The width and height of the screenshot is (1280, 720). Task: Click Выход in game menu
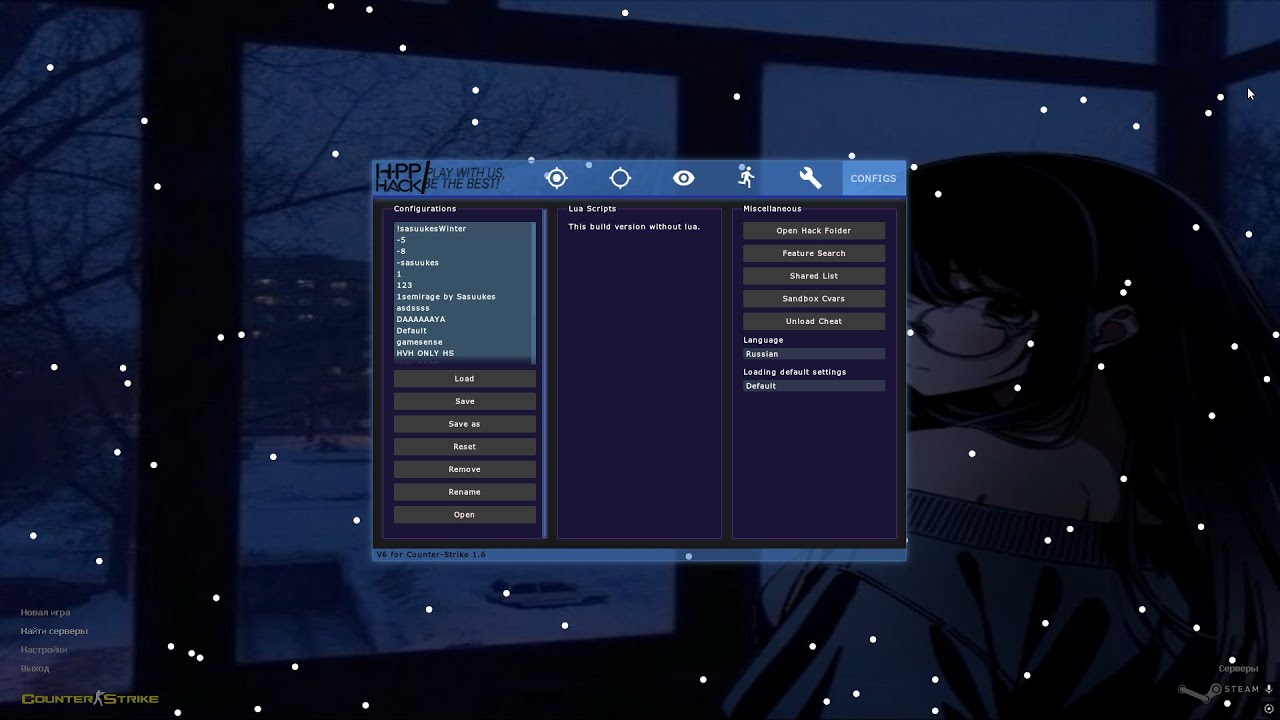coord(35,668)
